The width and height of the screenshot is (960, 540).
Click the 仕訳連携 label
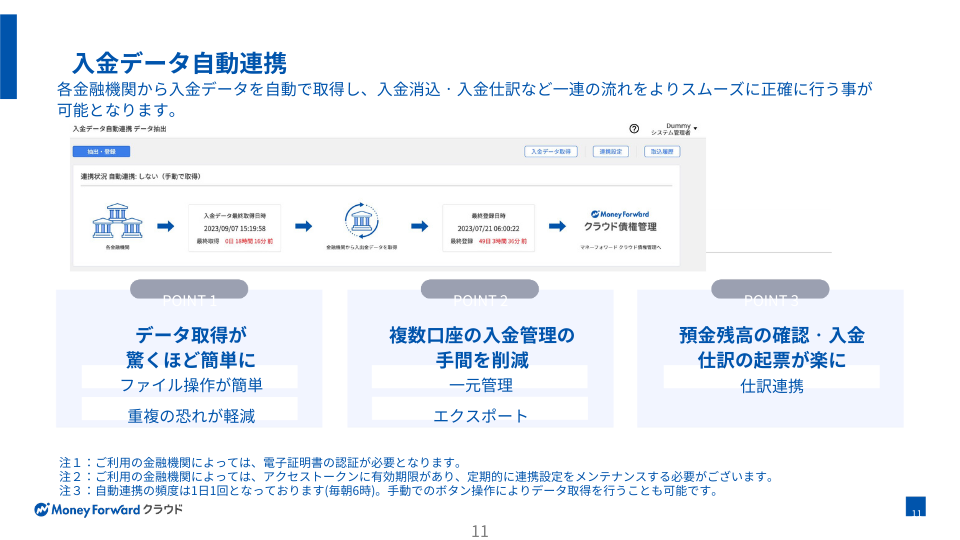(x=771, y=385)
